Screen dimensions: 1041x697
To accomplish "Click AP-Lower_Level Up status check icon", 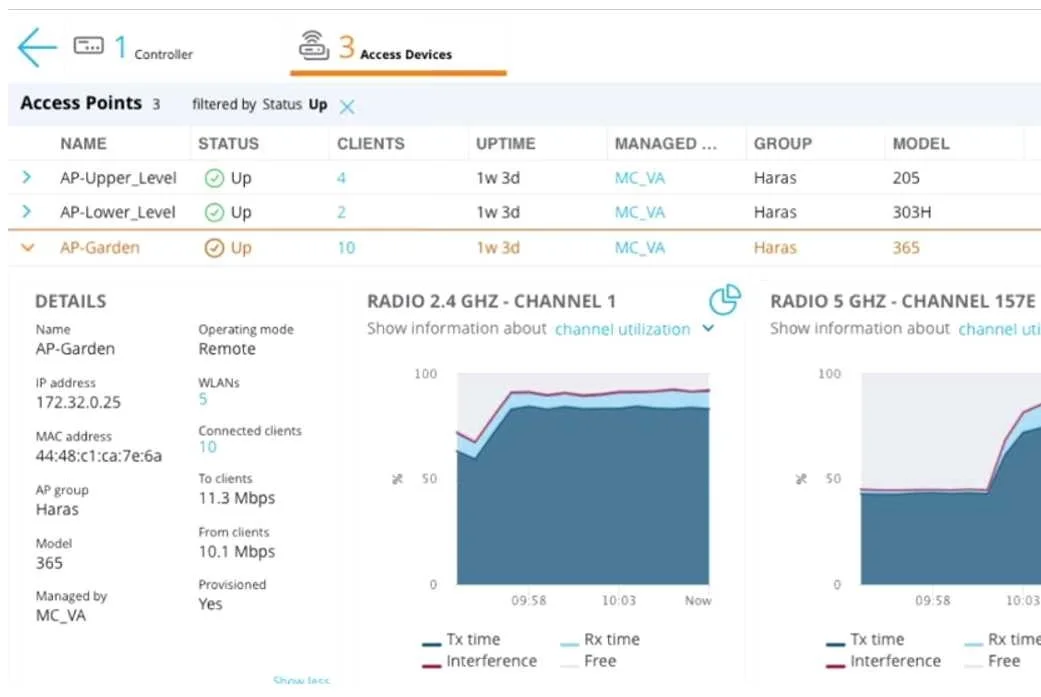I will [x=214, y=212].
